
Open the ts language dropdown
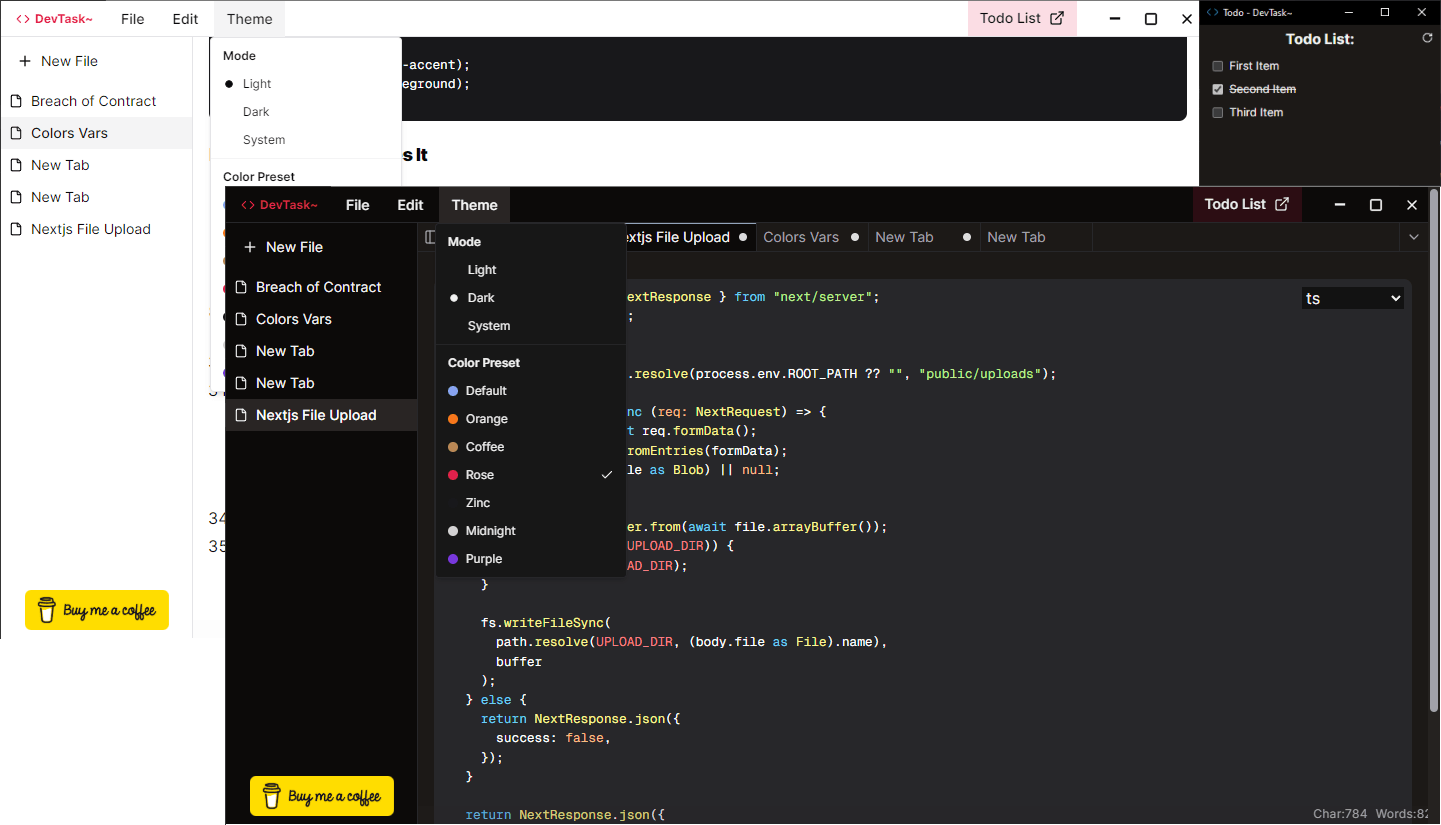tap(1353, 298)
